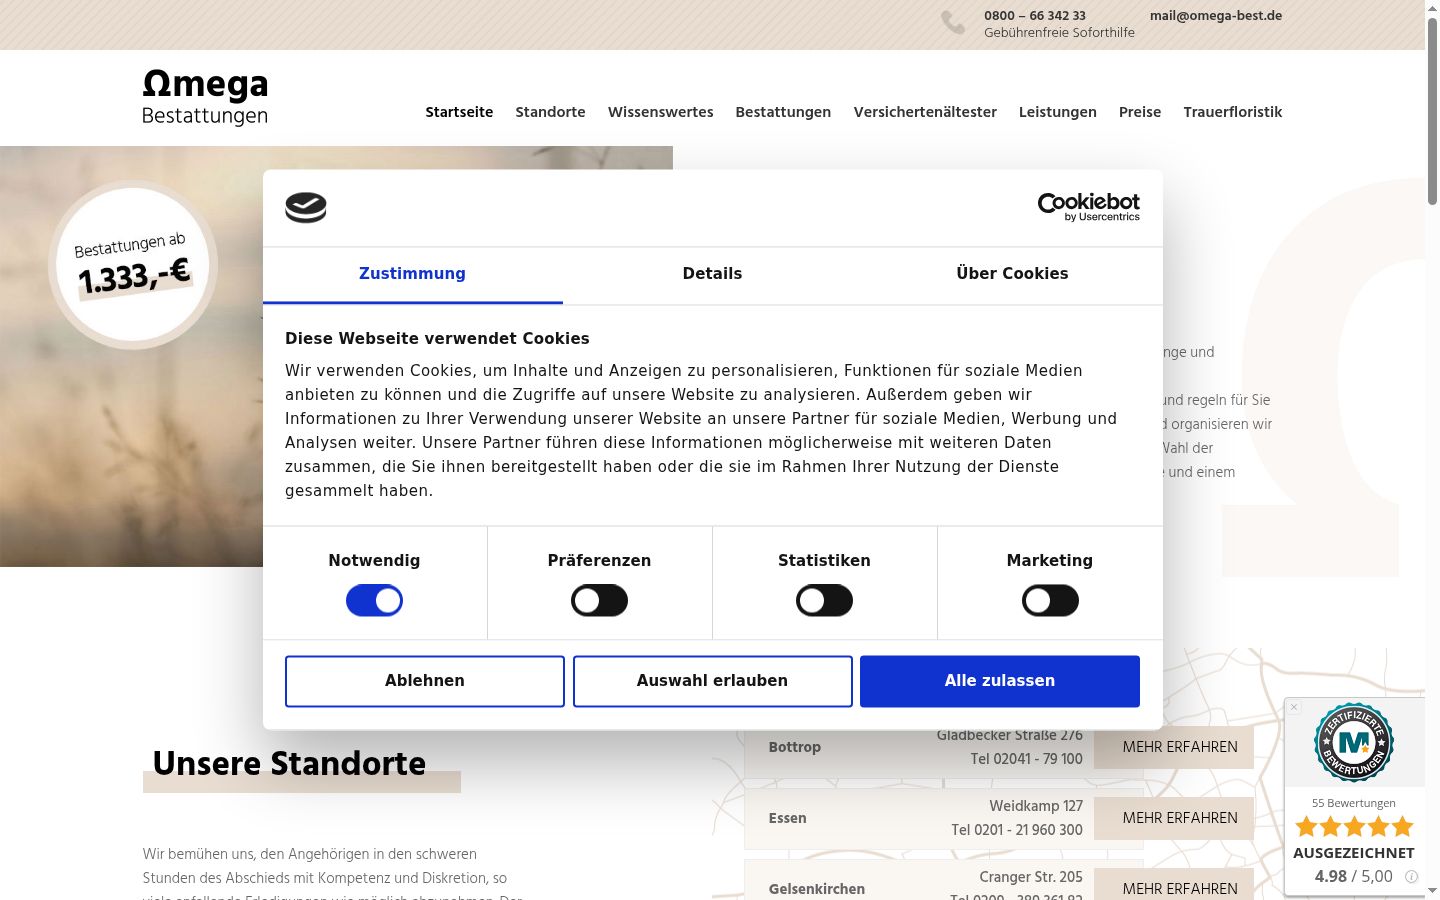This screenshot has width=1440, height=900.
Task: Open the Preise menu item
Action: [x=1139, y=112]
